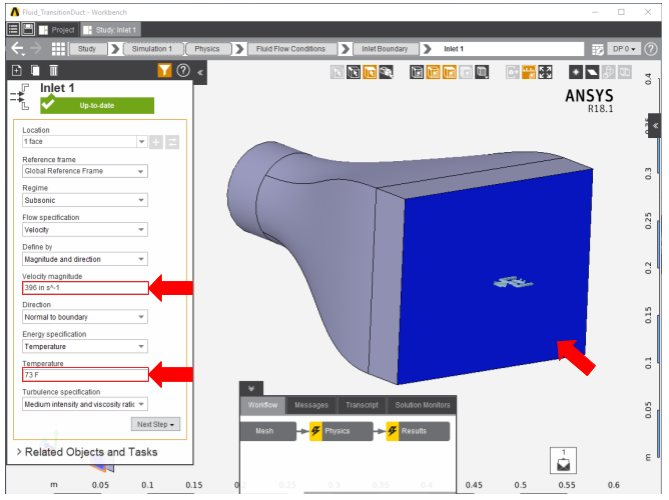Open the DP 0 dropdown
This screenshot has width=669, height=500.
(624, 49)
